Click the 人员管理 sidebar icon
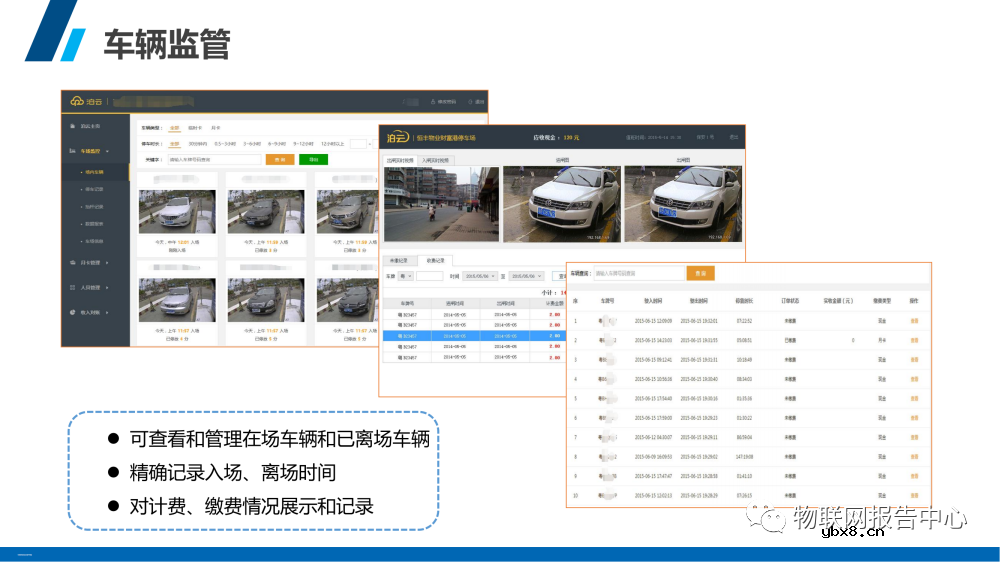 72,288
